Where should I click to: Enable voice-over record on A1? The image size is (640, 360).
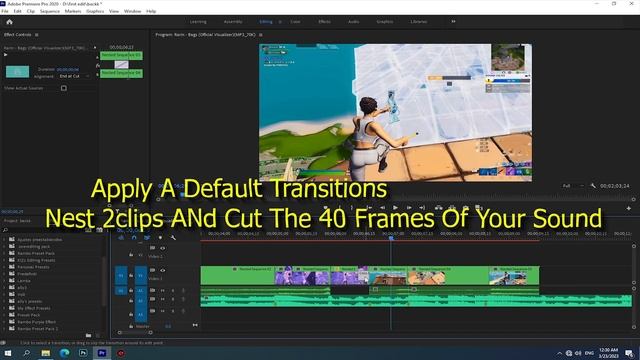pyautogui.click(x=183, y=291)
